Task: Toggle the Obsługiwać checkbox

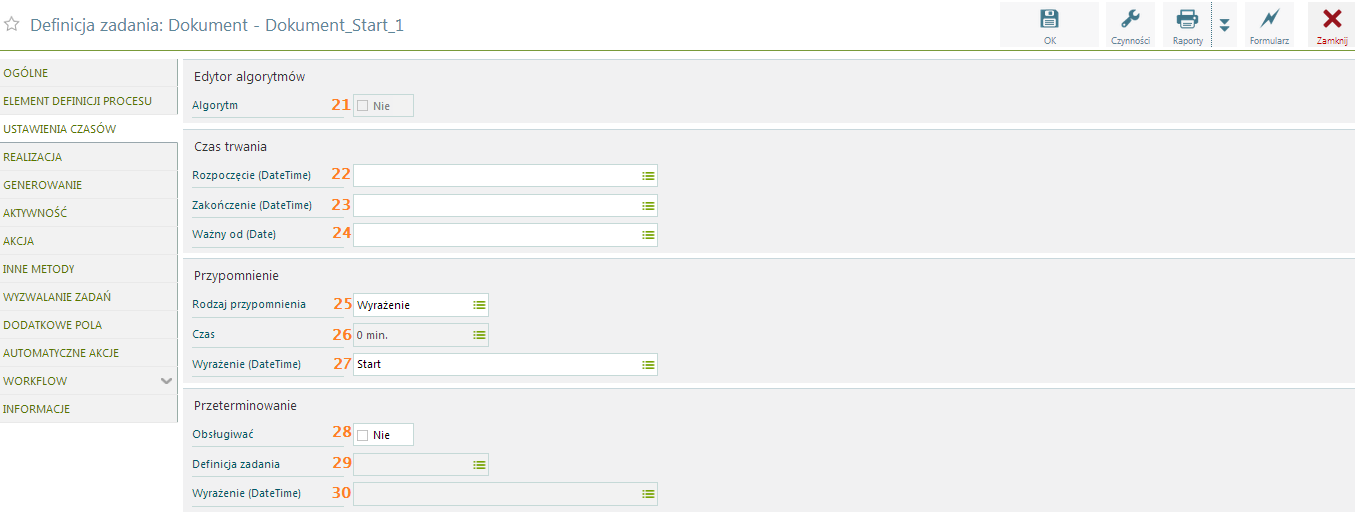Action: coord(363,435)
